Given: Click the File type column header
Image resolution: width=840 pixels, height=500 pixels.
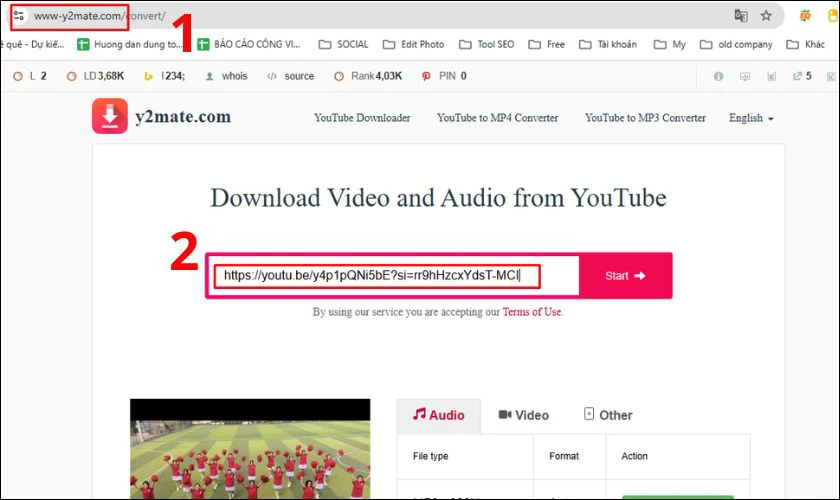Looking at the screenshot, I should (x=431, y=456).
